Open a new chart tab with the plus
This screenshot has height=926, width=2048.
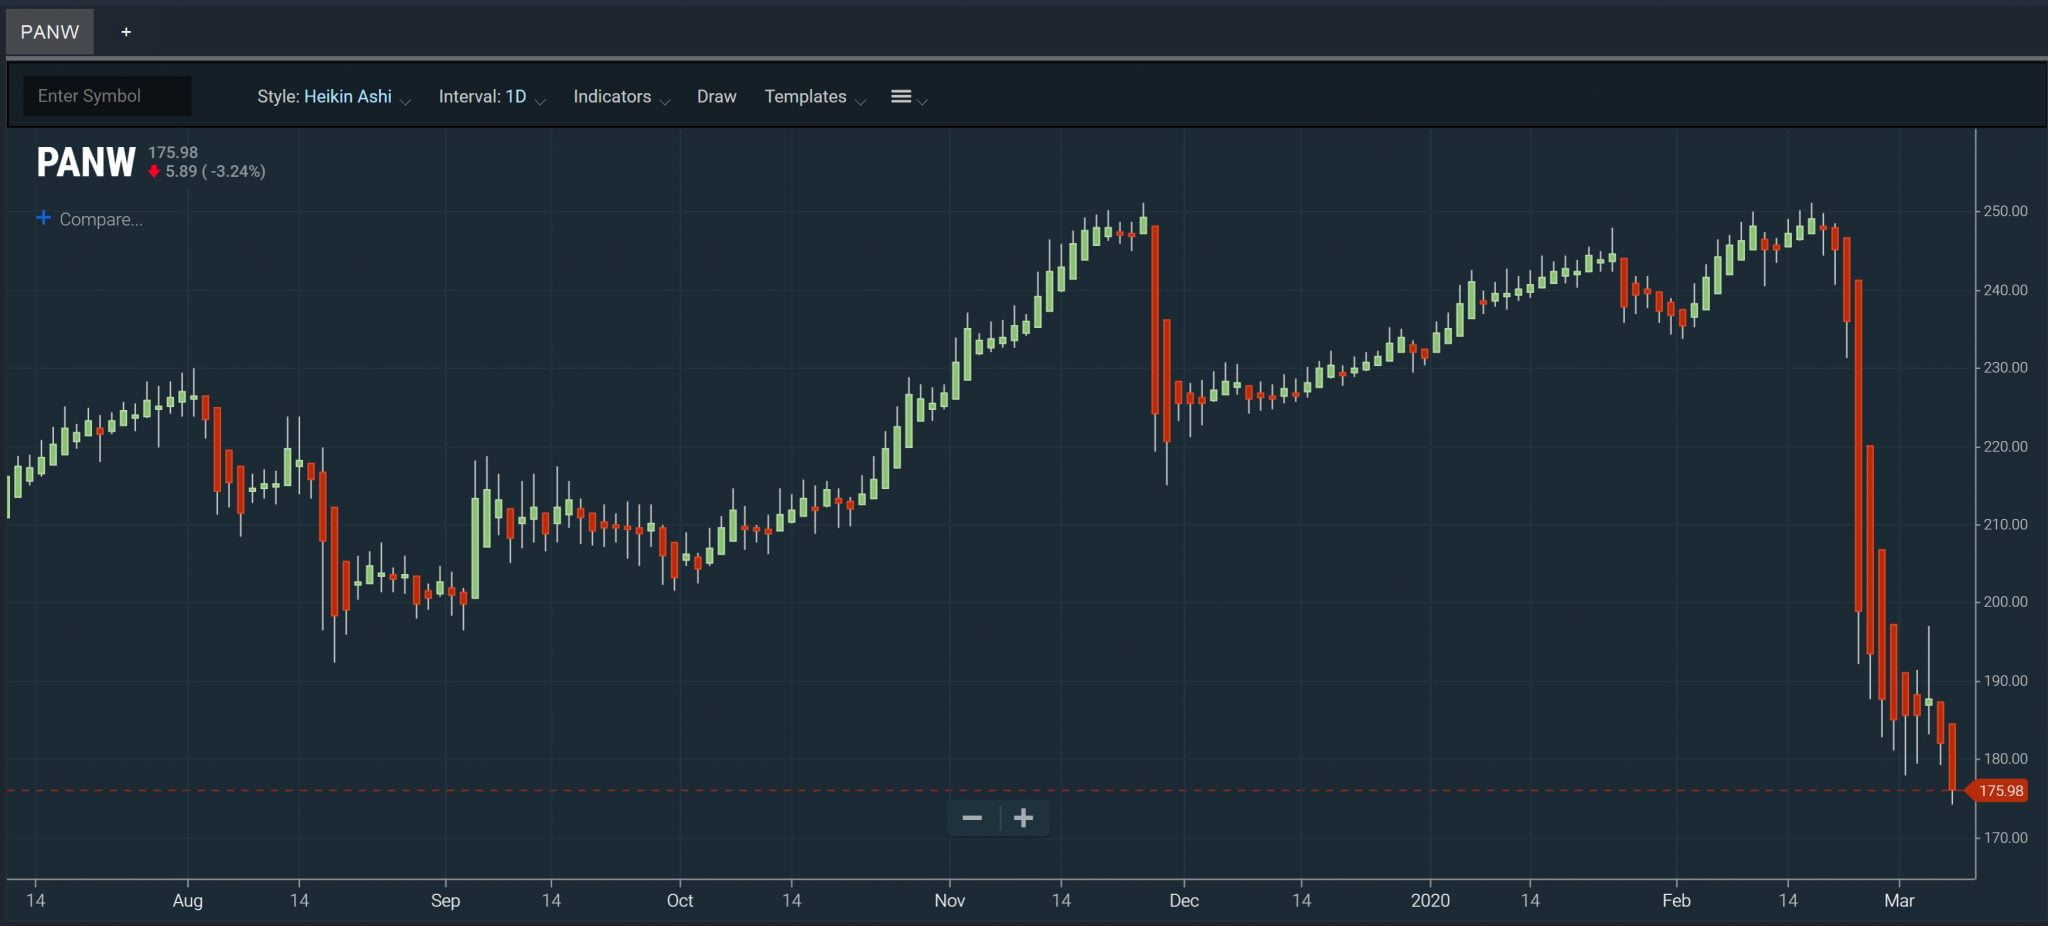coord(126,31)
